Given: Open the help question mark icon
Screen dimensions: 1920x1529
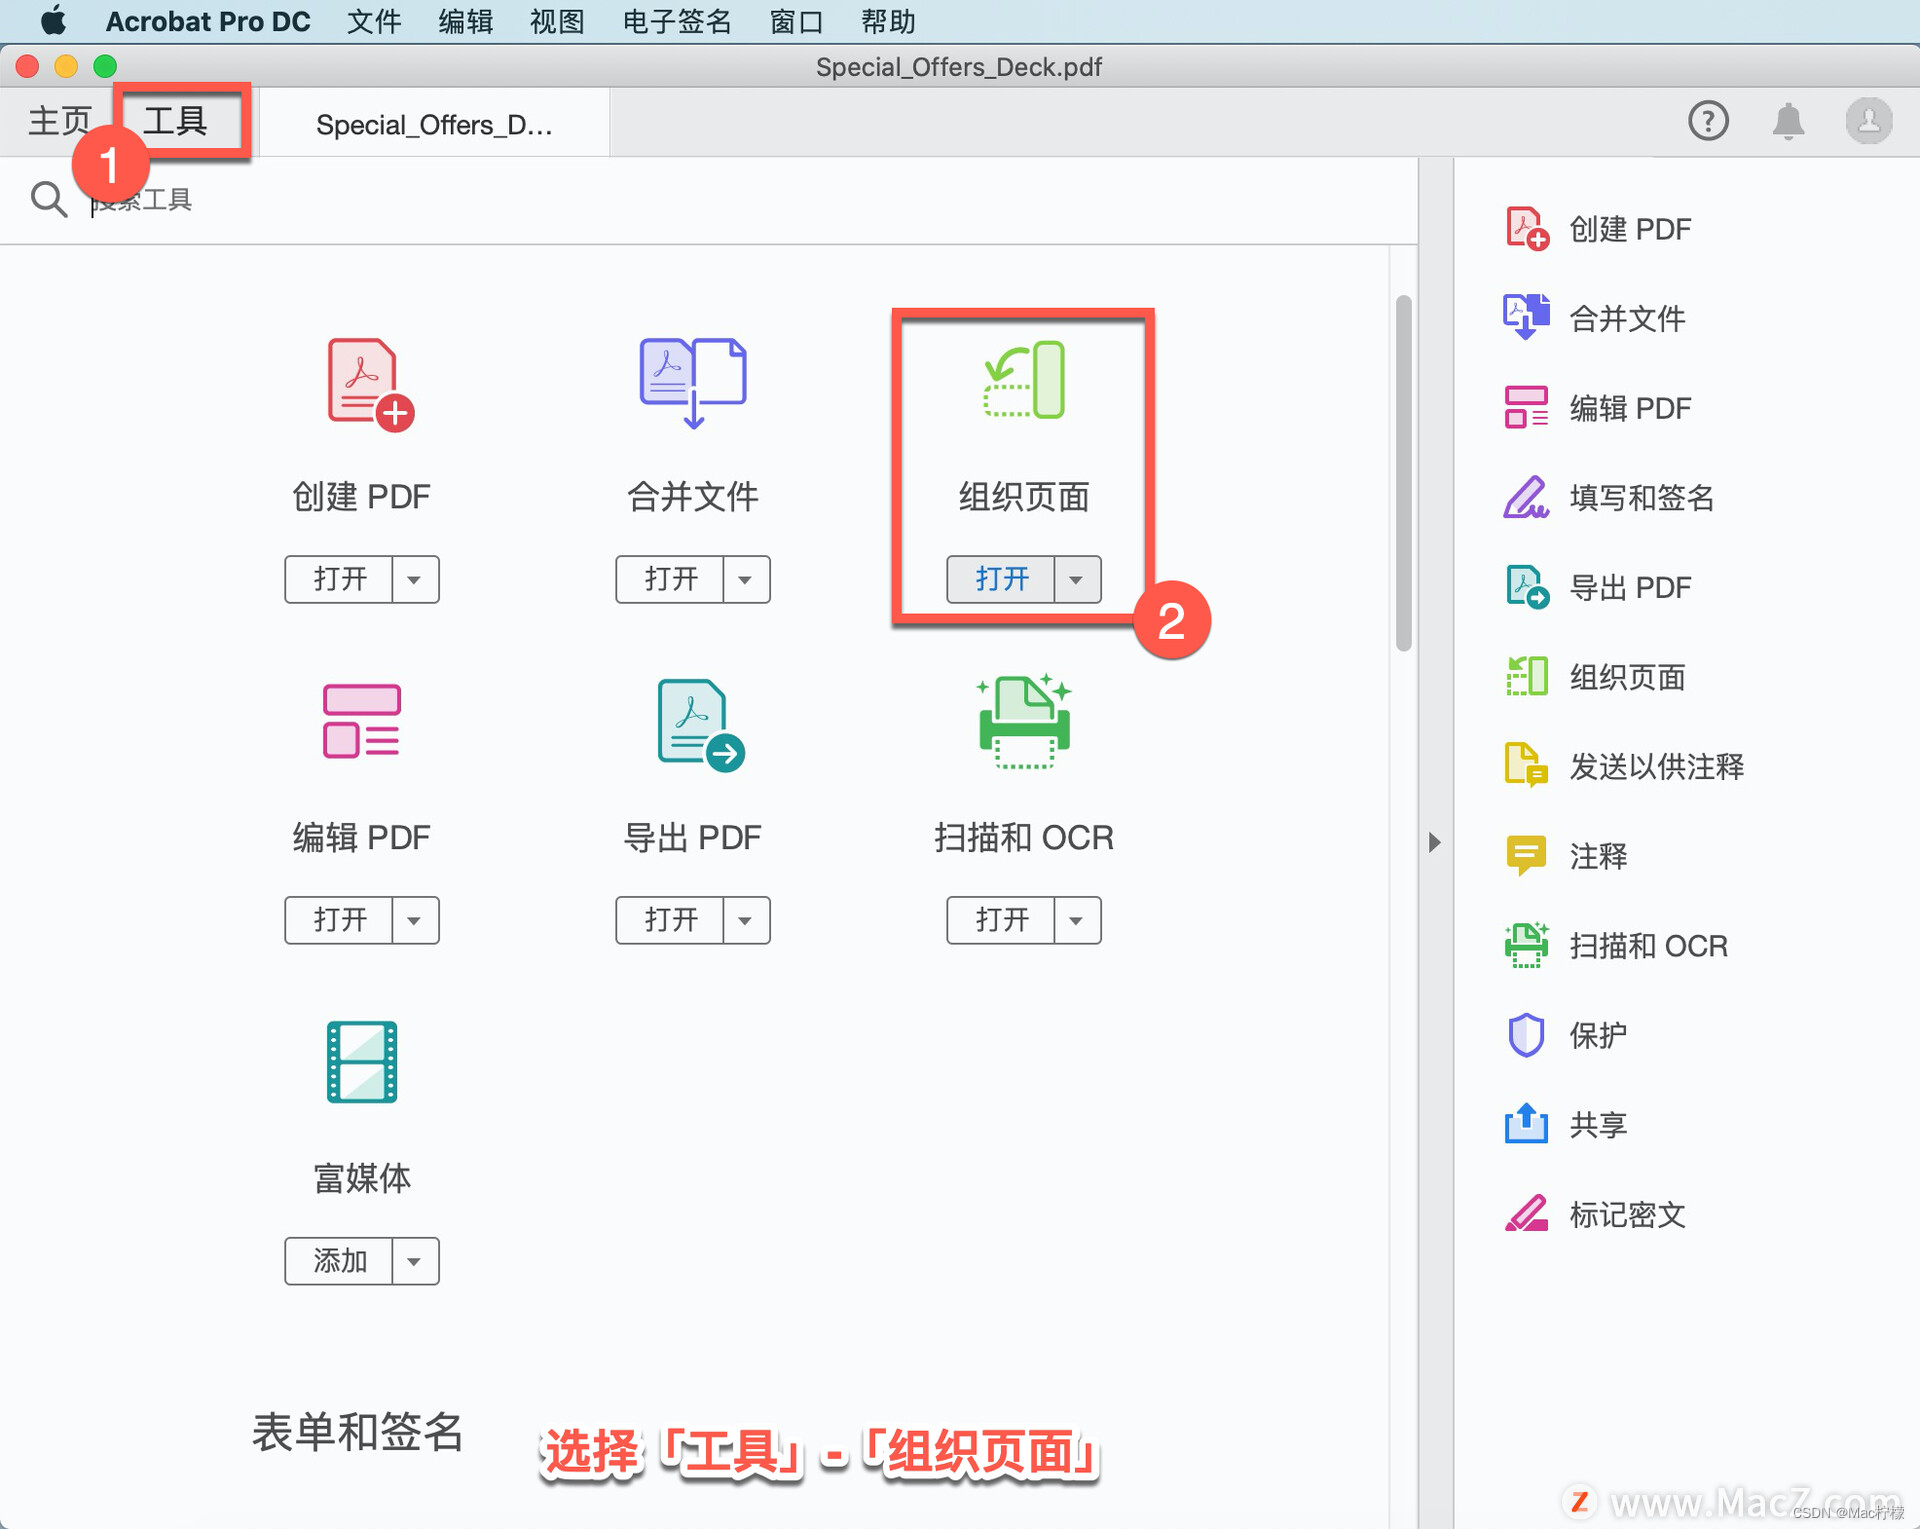Looking at the screenshot, I should pyautogui.click(x=1708, y=122).
